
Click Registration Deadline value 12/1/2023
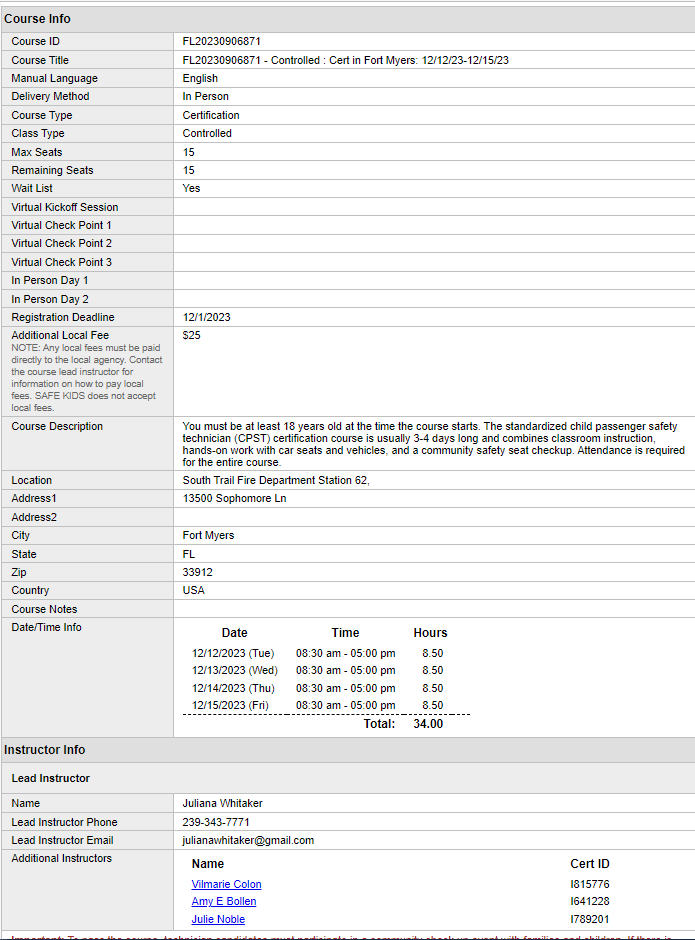206,317
